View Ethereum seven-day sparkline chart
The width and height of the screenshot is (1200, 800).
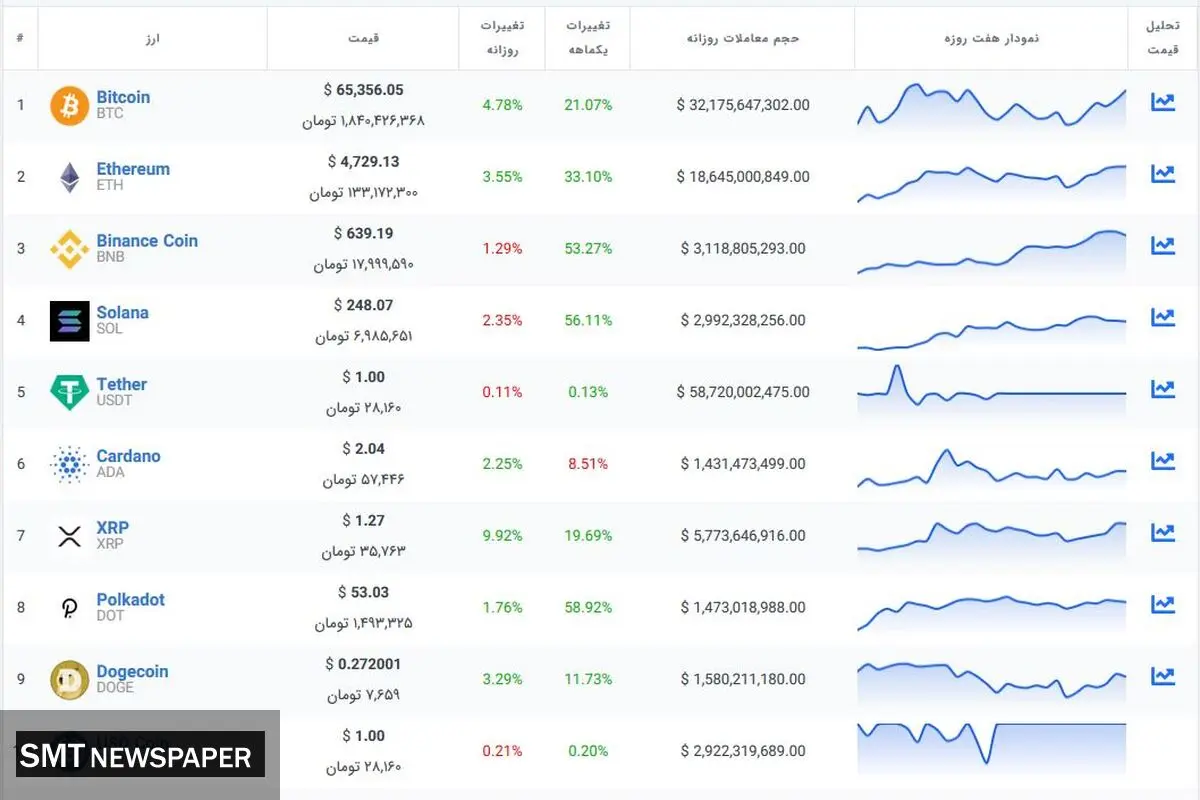991,183
